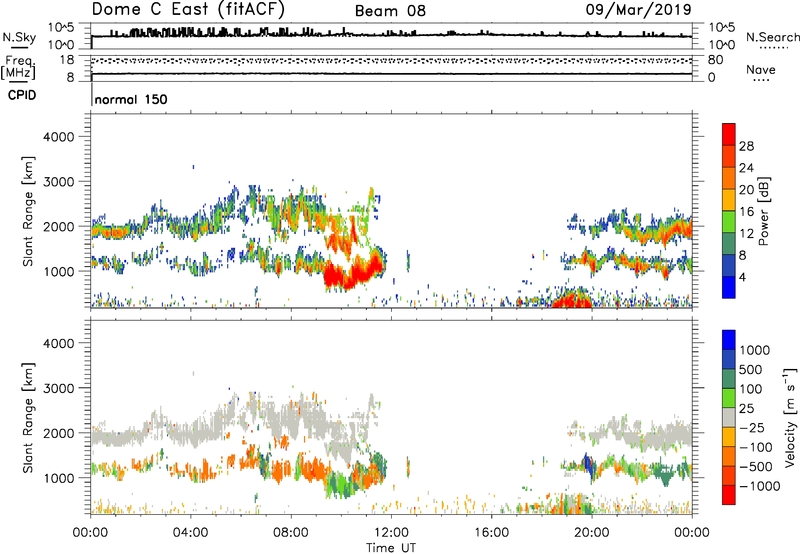
Task: Click the blue velocity patch near 20:00 UT
Action: tap(588, 467)
